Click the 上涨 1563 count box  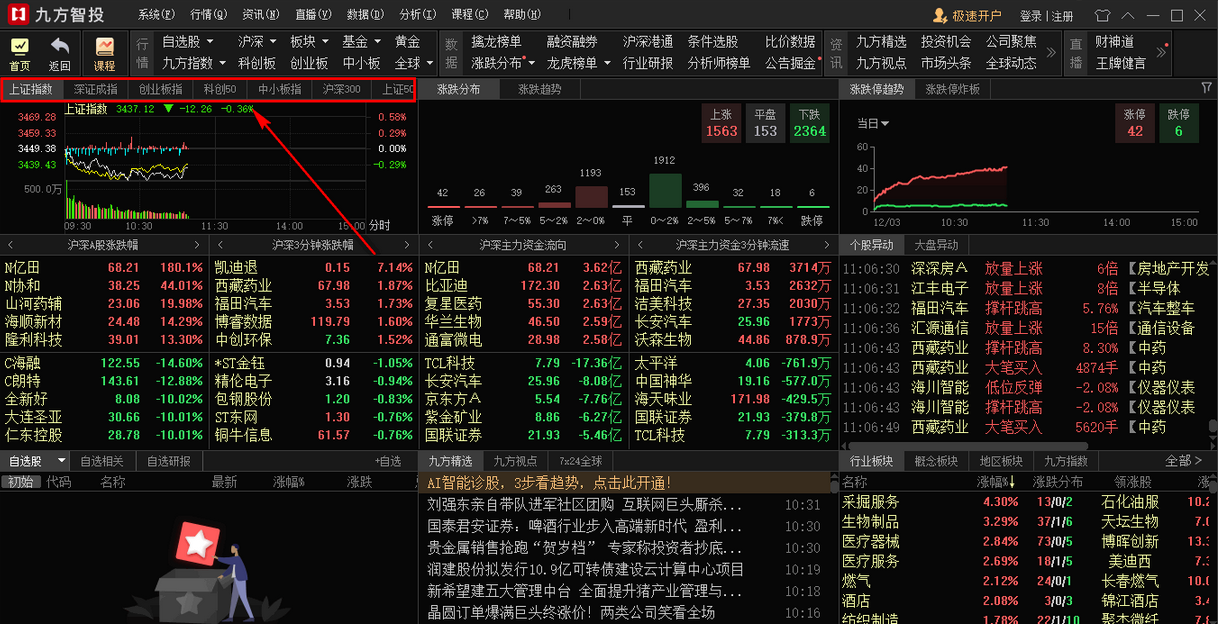(721, 123)
